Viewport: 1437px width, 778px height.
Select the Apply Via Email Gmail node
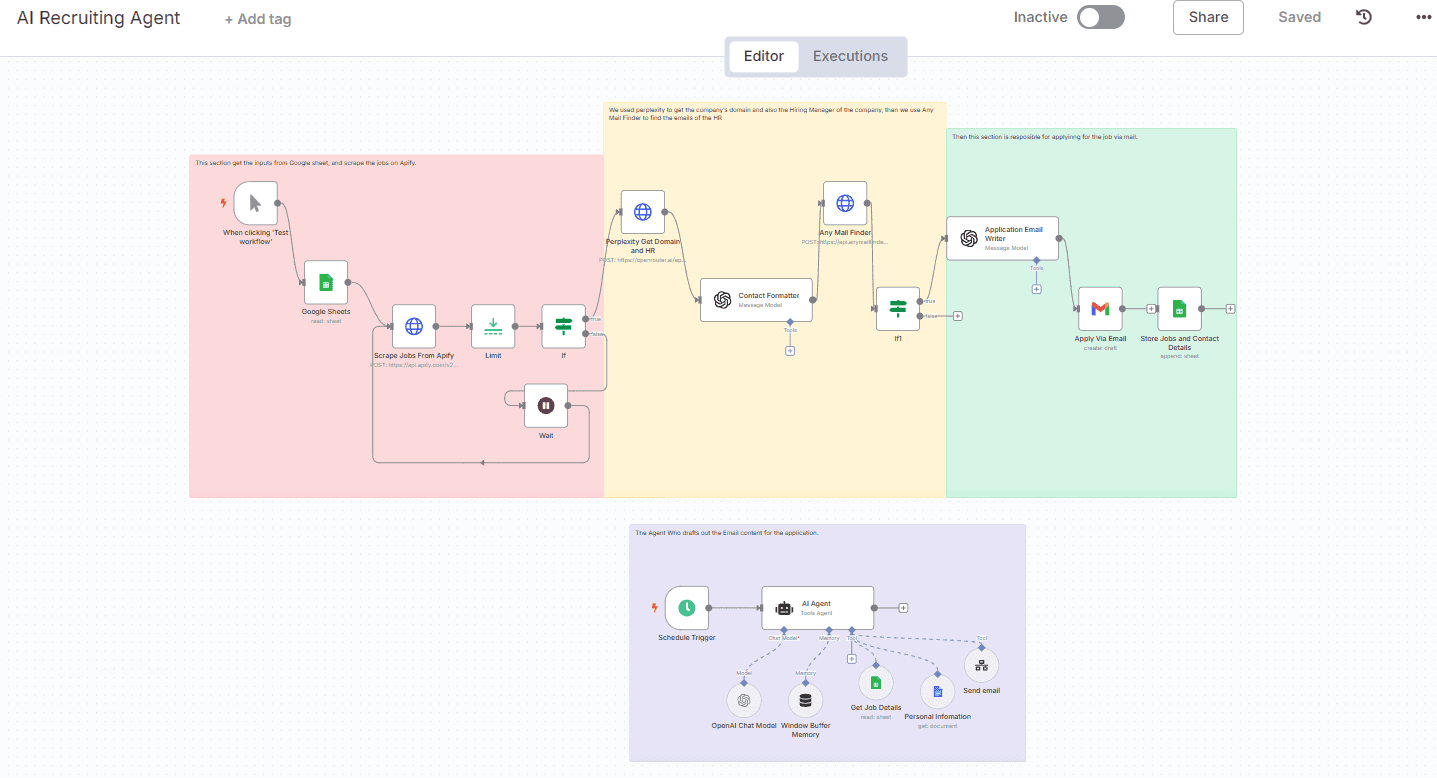pyautogui.click(x=1100, y=309)
